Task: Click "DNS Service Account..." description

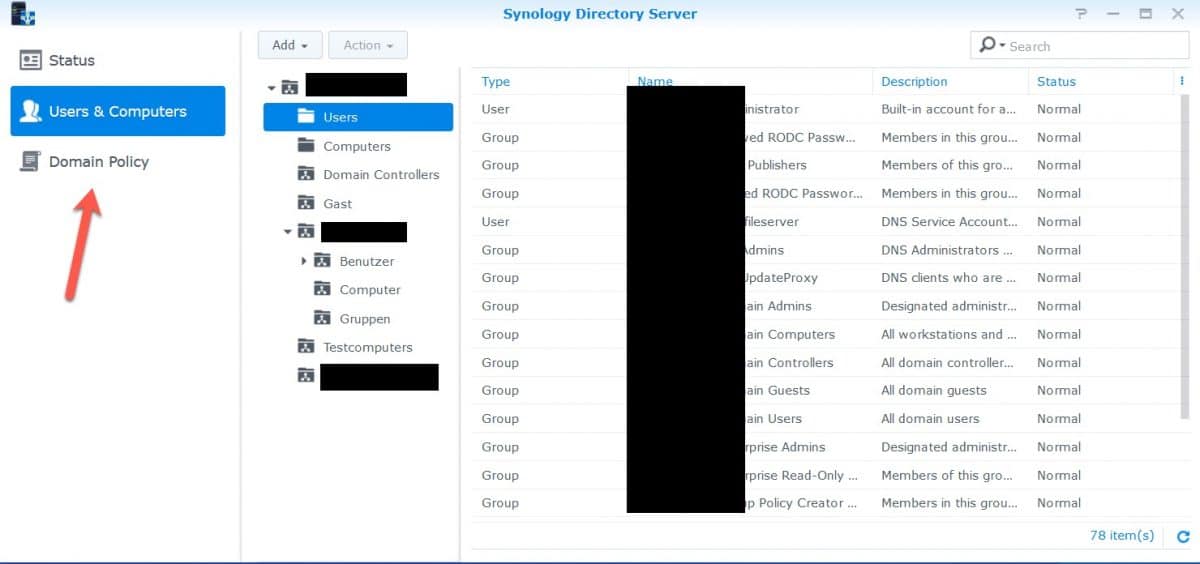Action: 949,222
